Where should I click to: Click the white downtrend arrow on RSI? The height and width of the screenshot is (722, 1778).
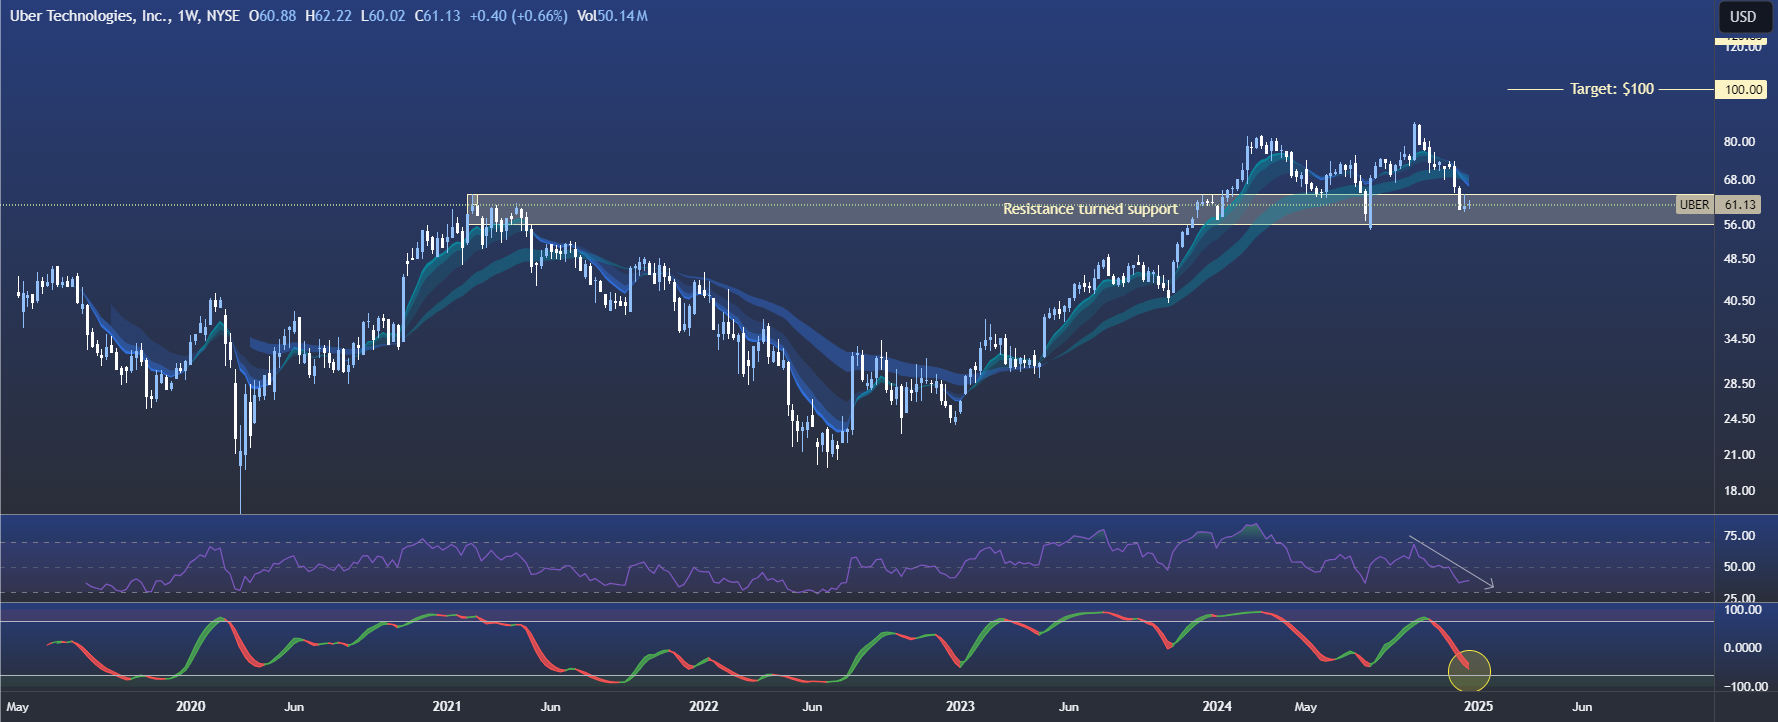(1451, 562)
